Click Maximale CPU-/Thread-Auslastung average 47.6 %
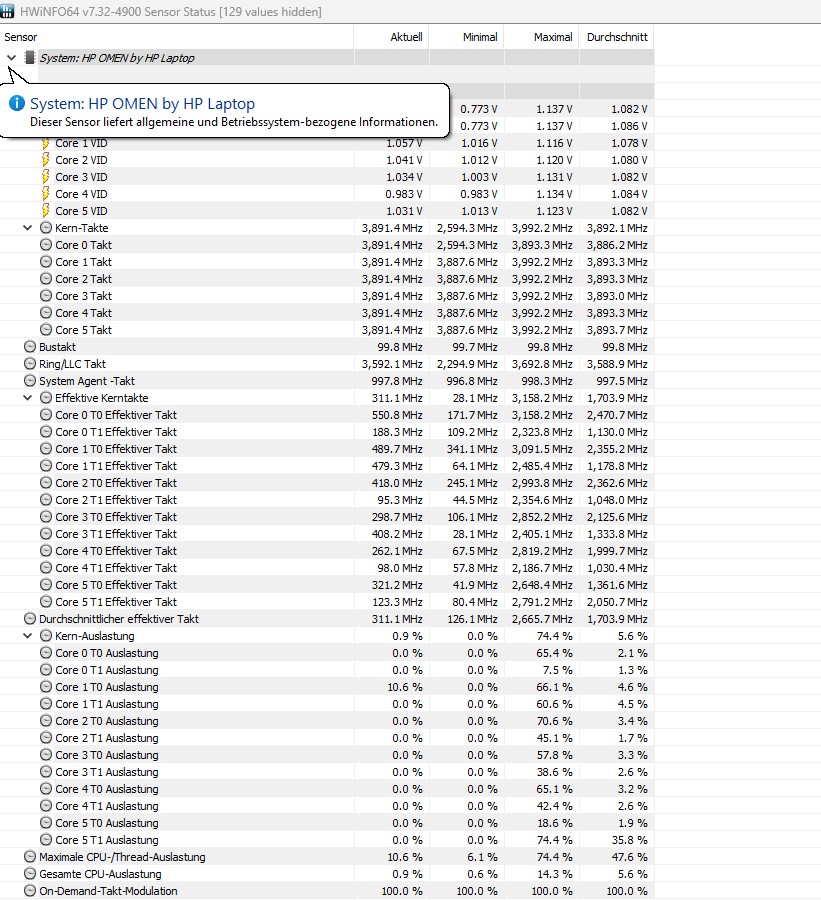Viewport: 821px width, 900px height. pyautogui.click(x=629, y=857)
